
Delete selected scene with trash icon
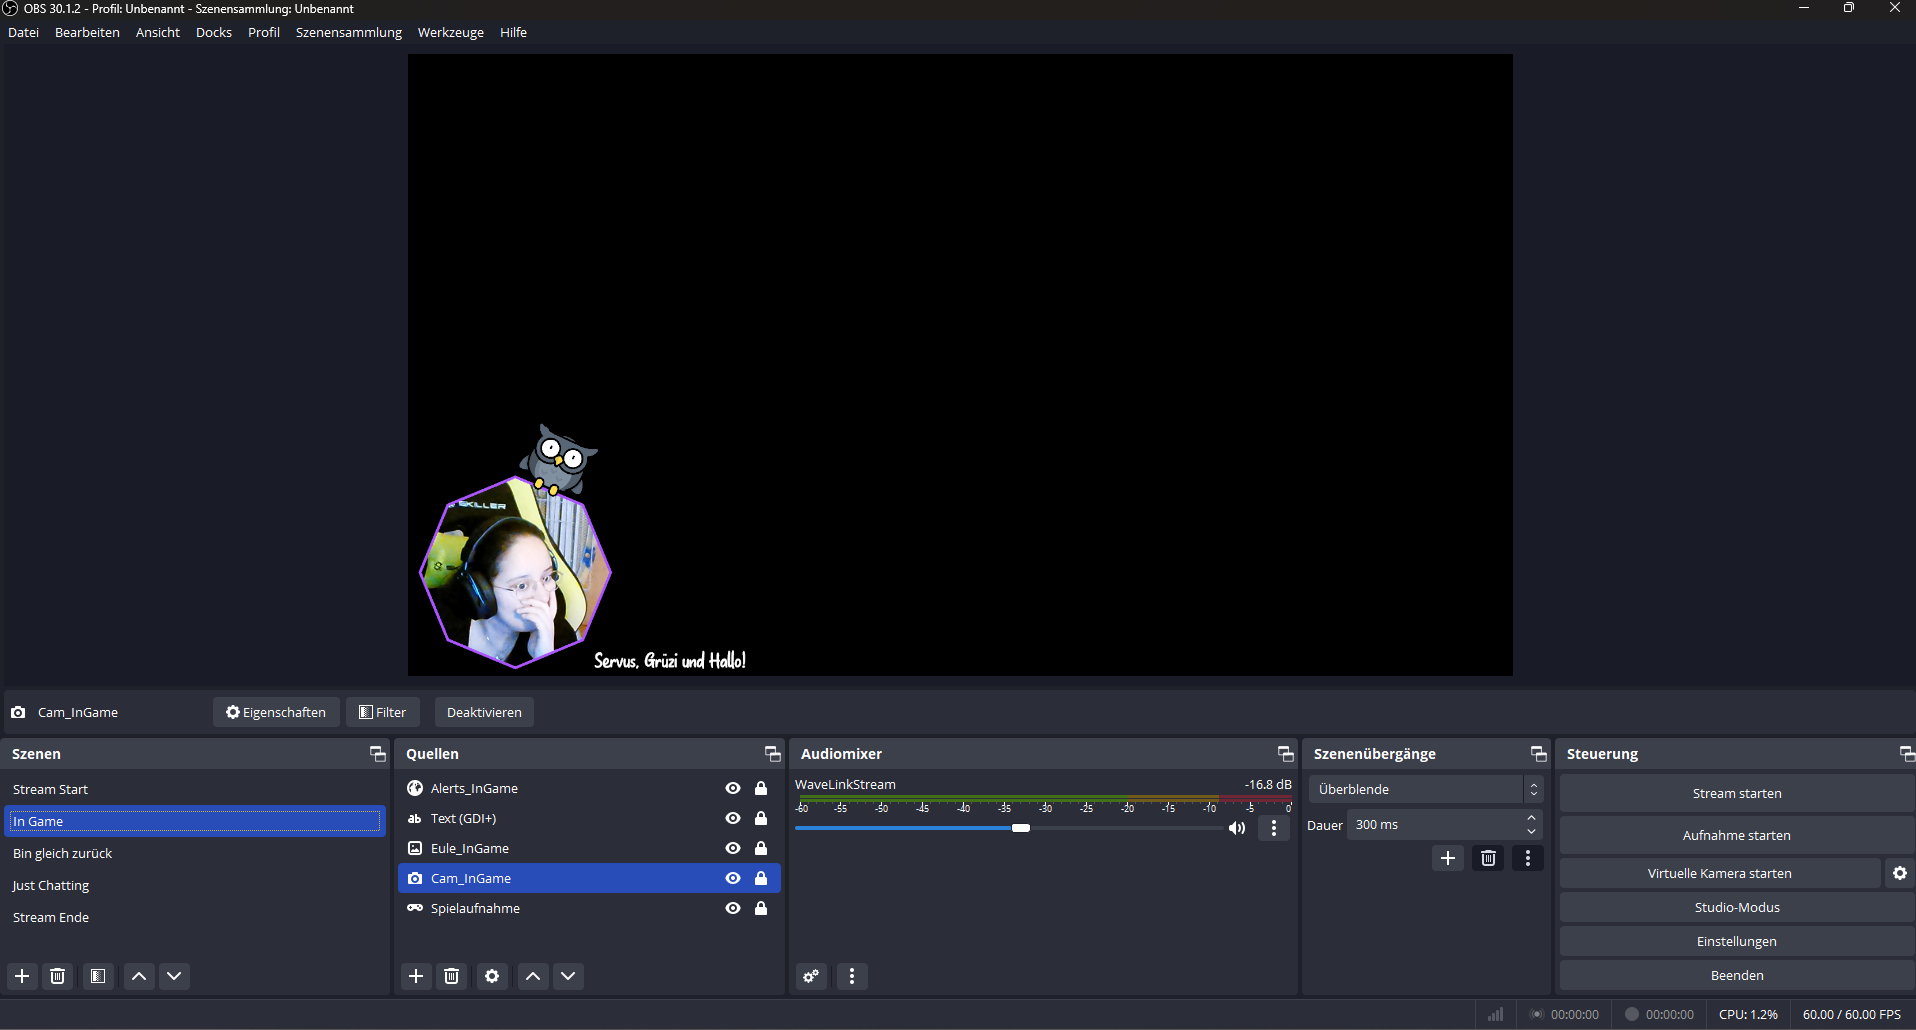[58, 976]
